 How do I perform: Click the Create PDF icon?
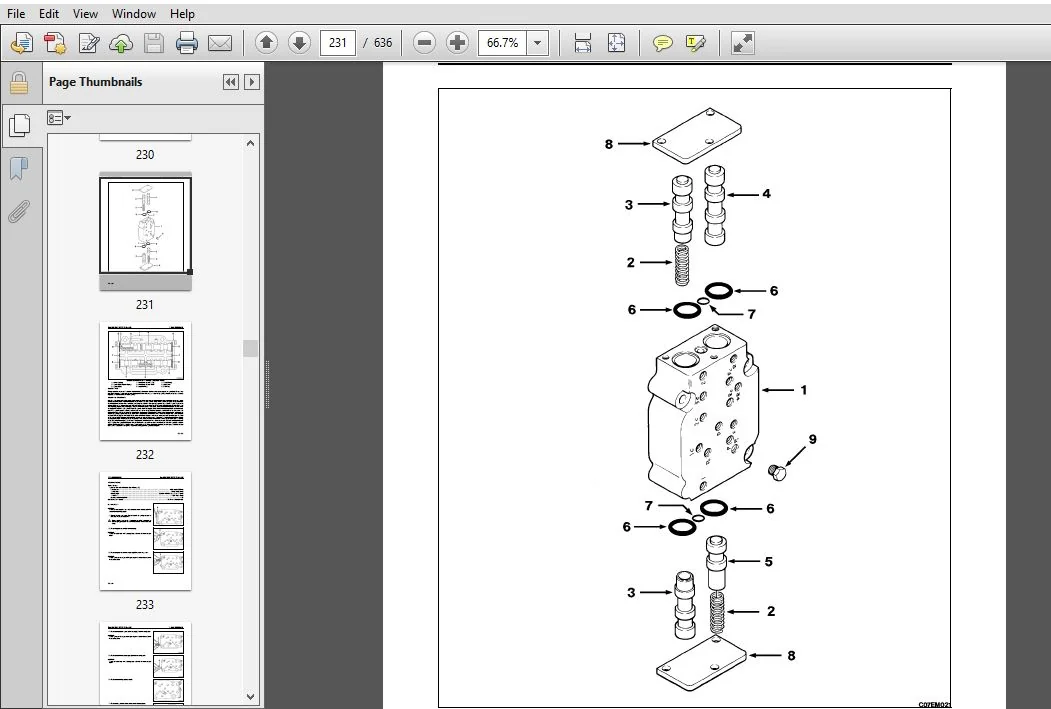point(55,43)
